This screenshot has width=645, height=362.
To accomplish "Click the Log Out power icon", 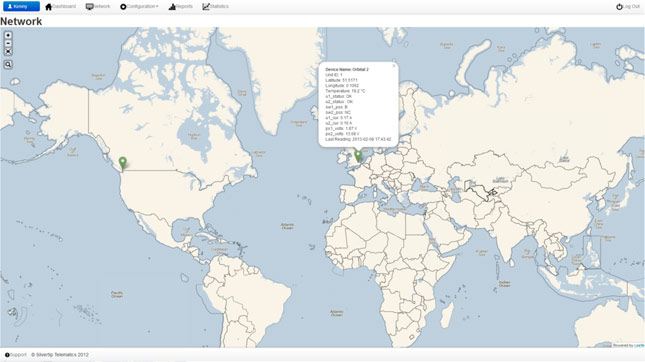I will [619, 7].
